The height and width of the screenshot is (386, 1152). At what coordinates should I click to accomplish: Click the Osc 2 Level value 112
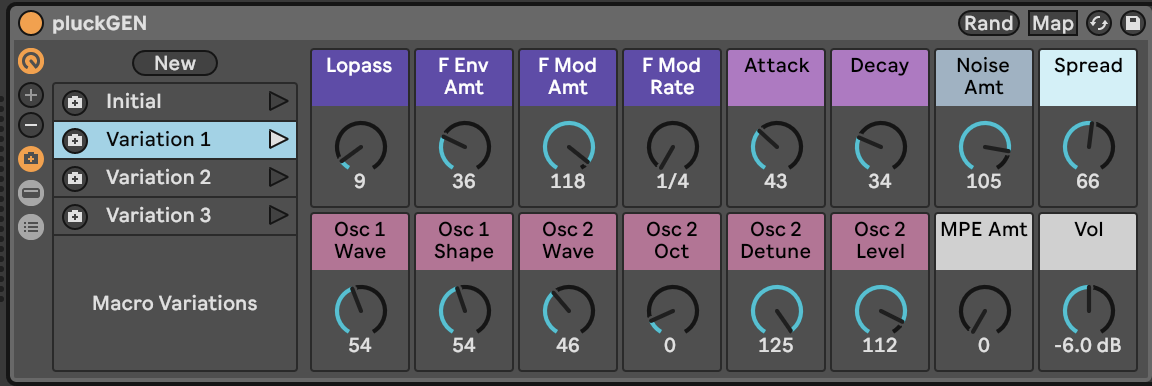[880, 345]
